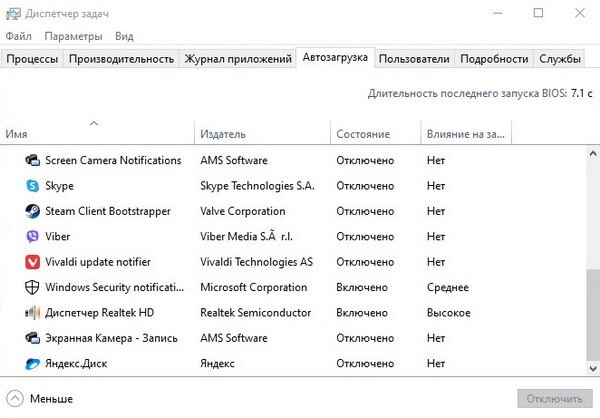
Task: Click the Windows Security shield icon
Action: (32, 287)
